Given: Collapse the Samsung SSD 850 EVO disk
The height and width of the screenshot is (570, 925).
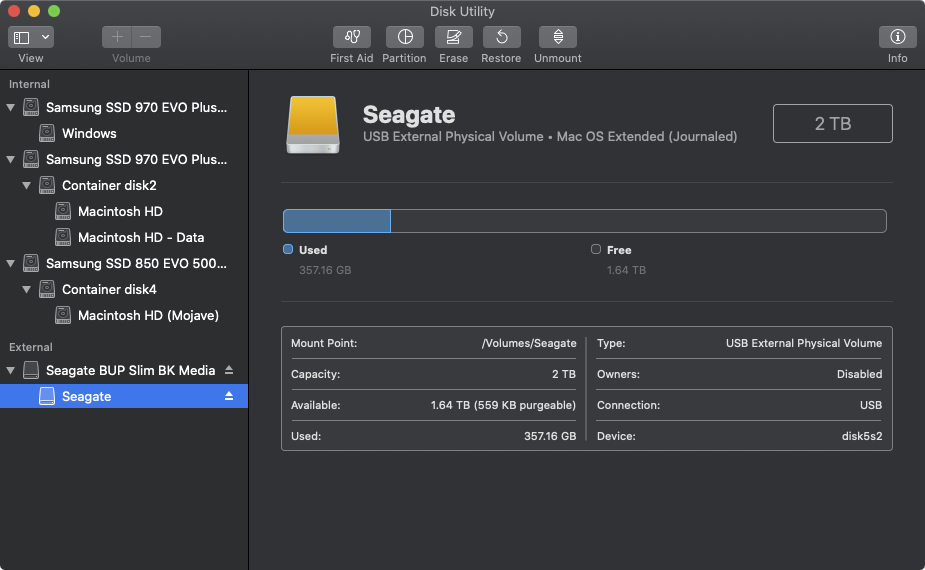Looking at the screenshot, I should 11,264.
